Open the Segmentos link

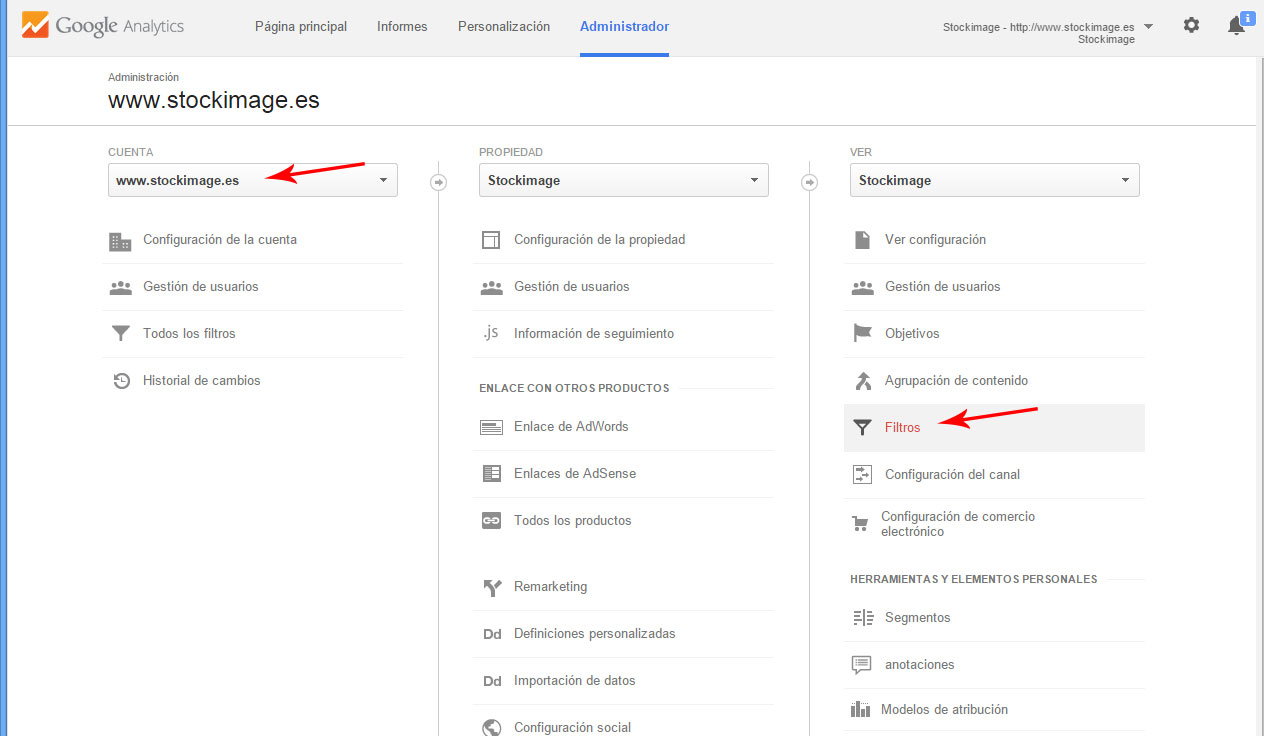pyautogui.click(x=918, y=618)
